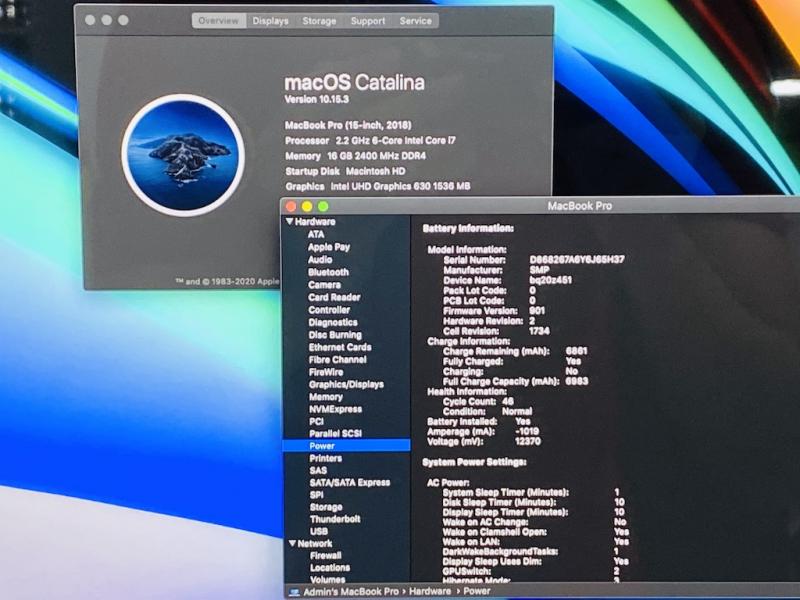This screenshot has height=600, width=800.
Task: Click the Intel UHD Graphics 630 line
Action: (x=378, y=186)
